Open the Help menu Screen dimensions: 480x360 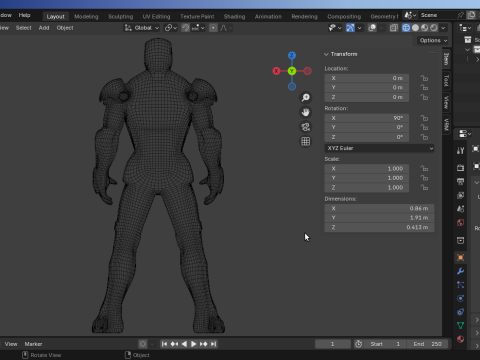[24, 15]
